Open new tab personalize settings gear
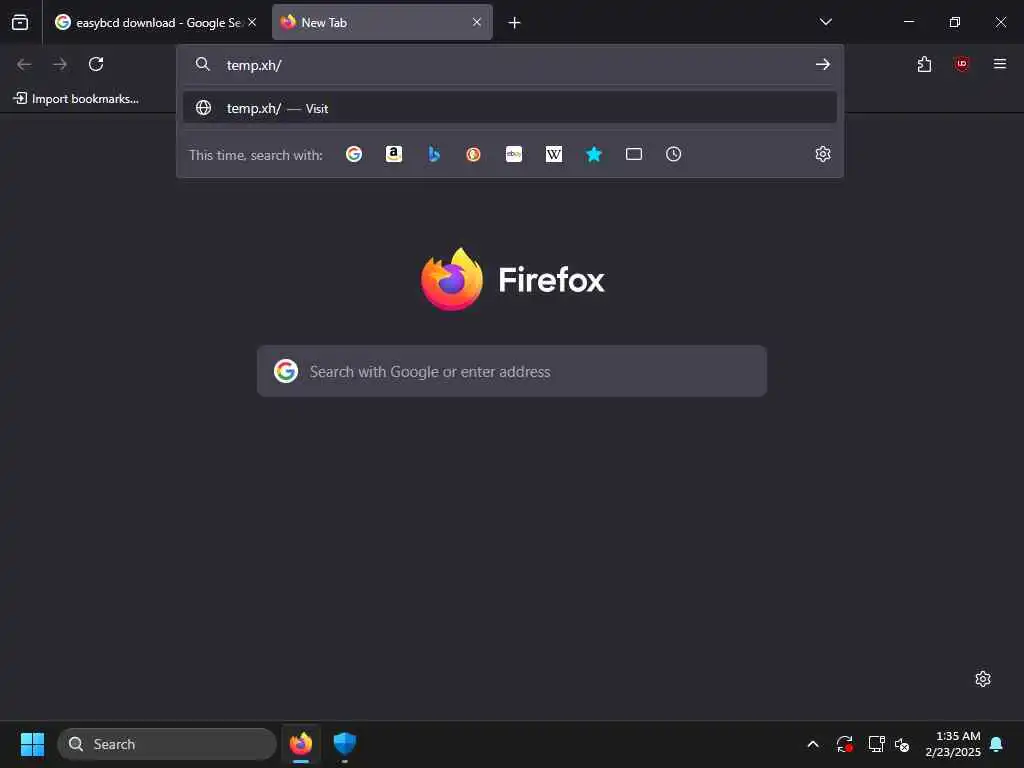Screen dimensions: 1024x768 [983, 679]
